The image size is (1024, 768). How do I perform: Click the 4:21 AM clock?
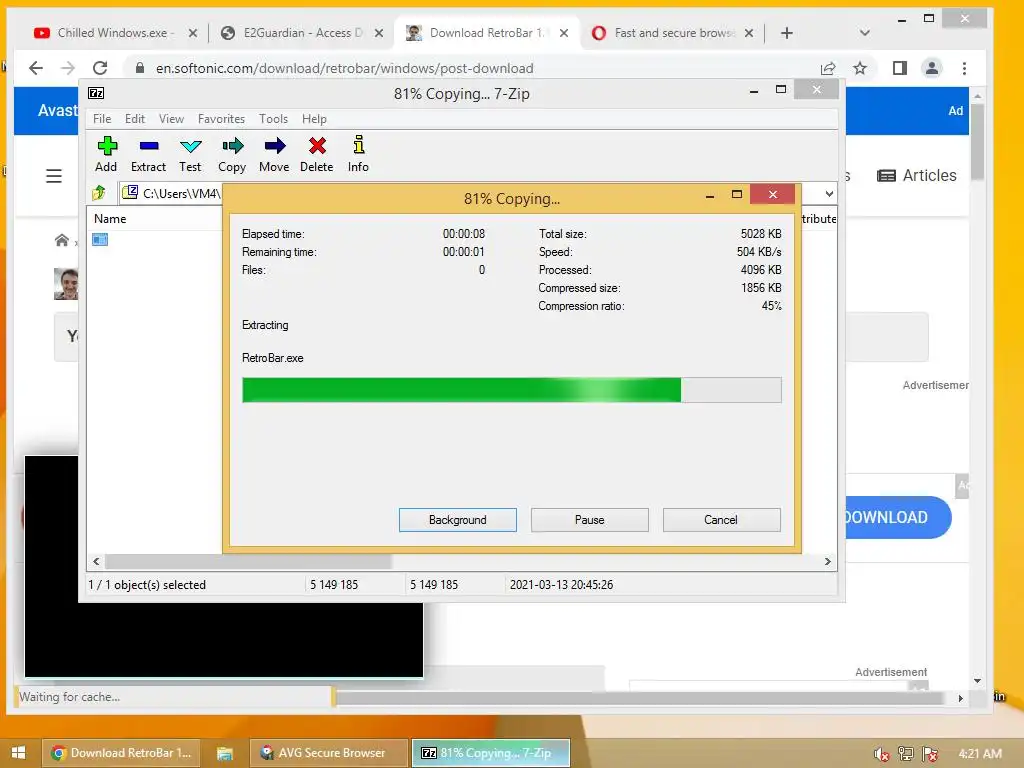980,753
